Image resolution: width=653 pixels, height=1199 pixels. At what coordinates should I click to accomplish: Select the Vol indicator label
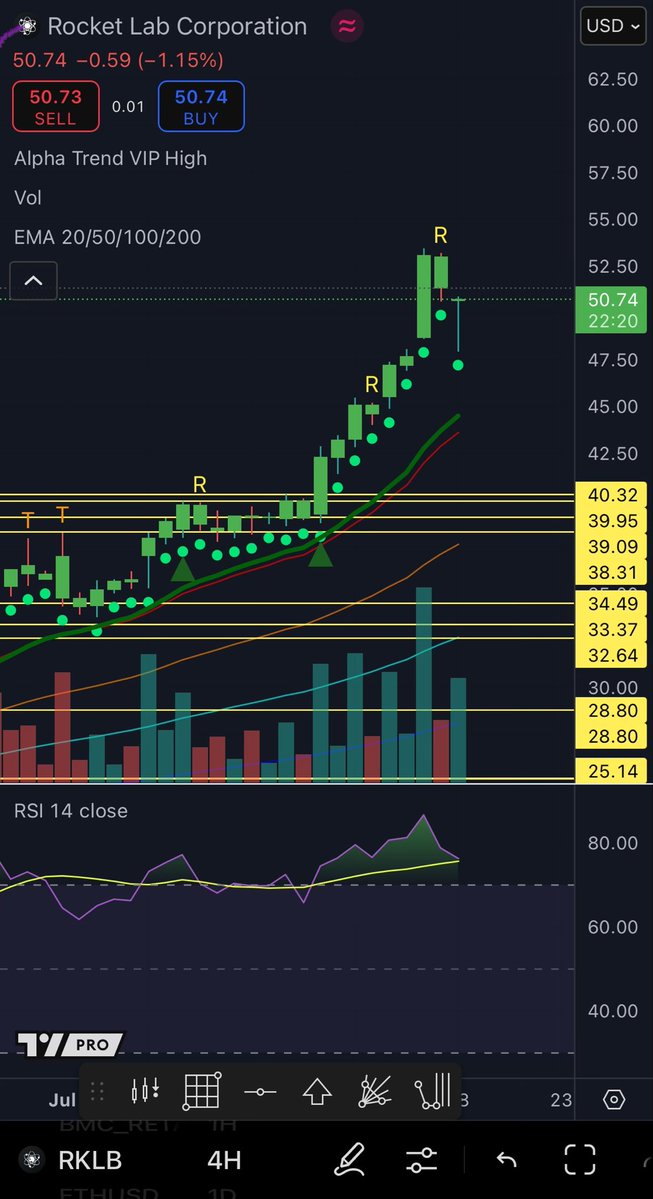pyautogui.click(x=28, y=198)
